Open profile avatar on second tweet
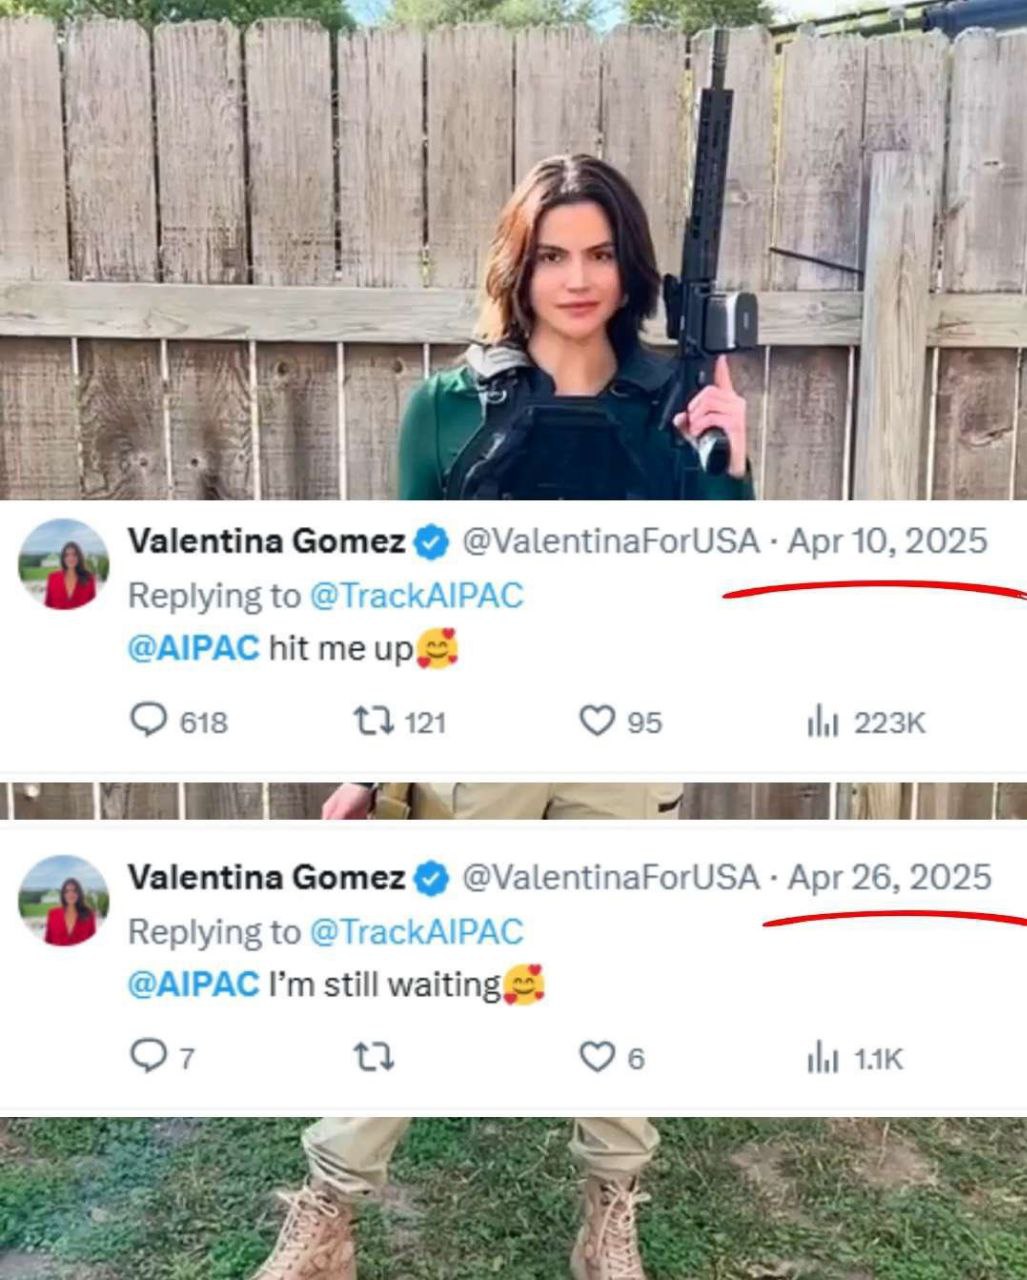This screenshot has width=1027, height=1280. point(63,900)
